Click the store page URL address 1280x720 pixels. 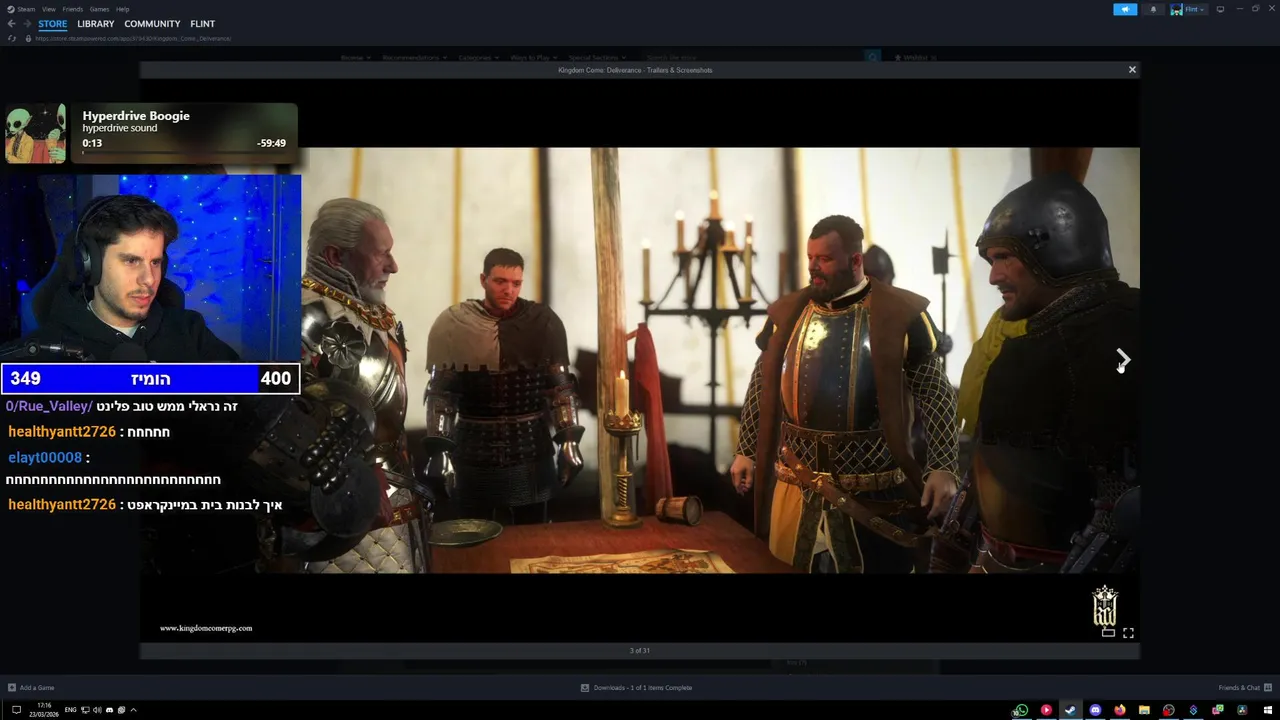[133, 38]
